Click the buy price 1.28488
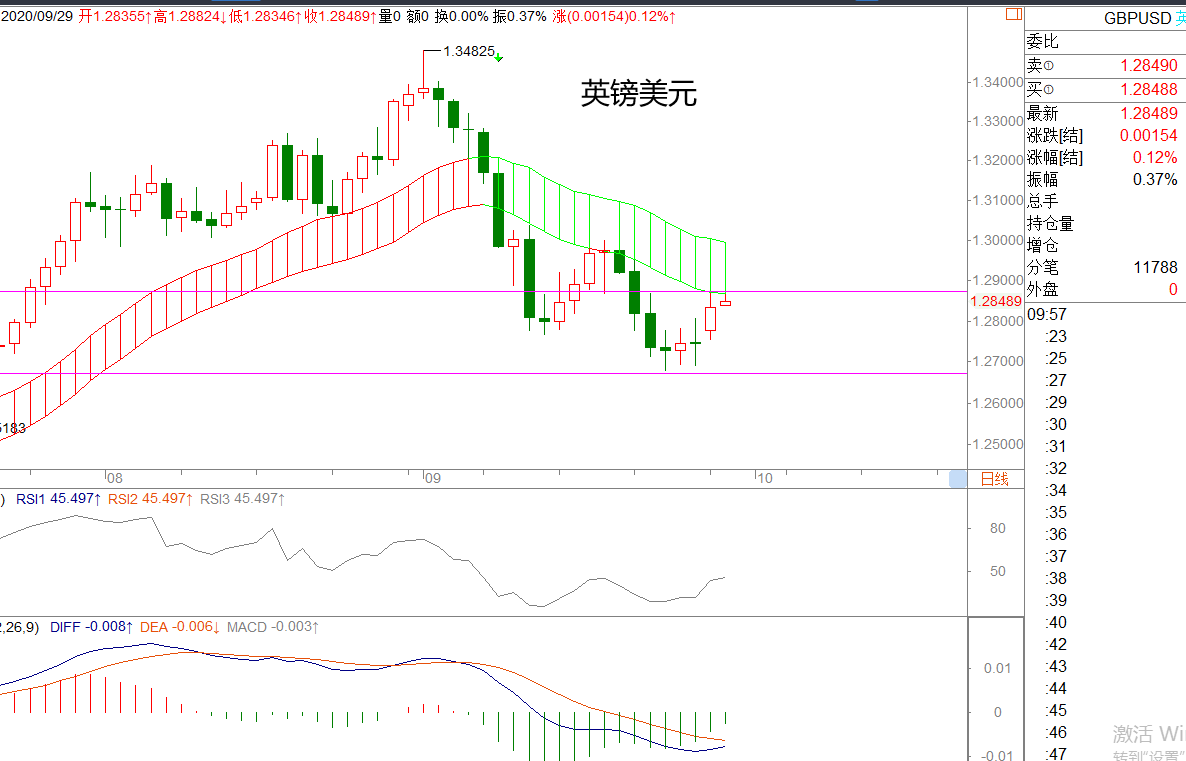The height and width of the screenshot is (761, 1186). (x=1148, y=90)
